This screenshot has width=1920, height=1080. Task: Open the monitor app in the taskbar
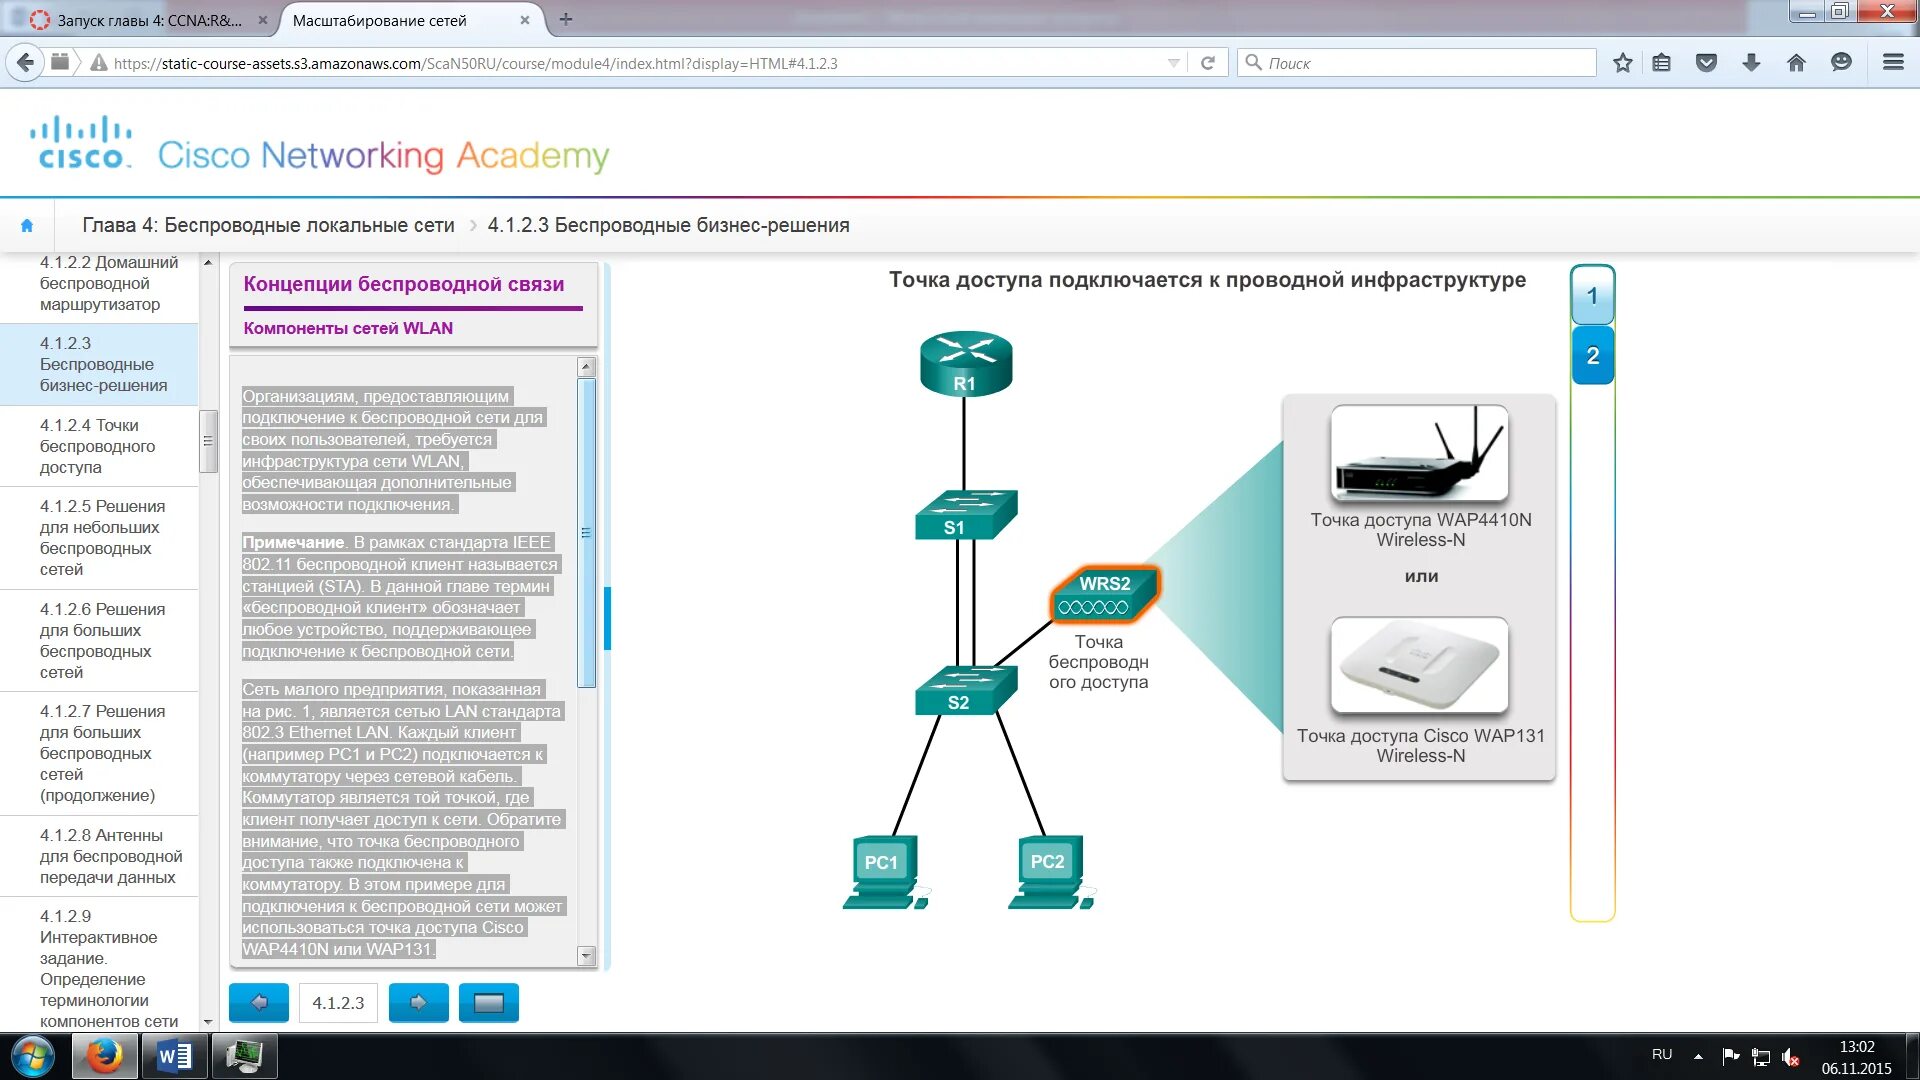244,1056
